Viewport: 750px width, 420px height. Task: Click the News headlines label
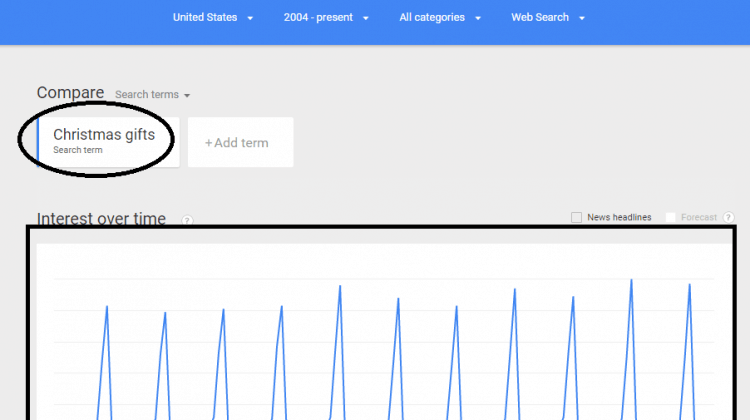[619, 217]
